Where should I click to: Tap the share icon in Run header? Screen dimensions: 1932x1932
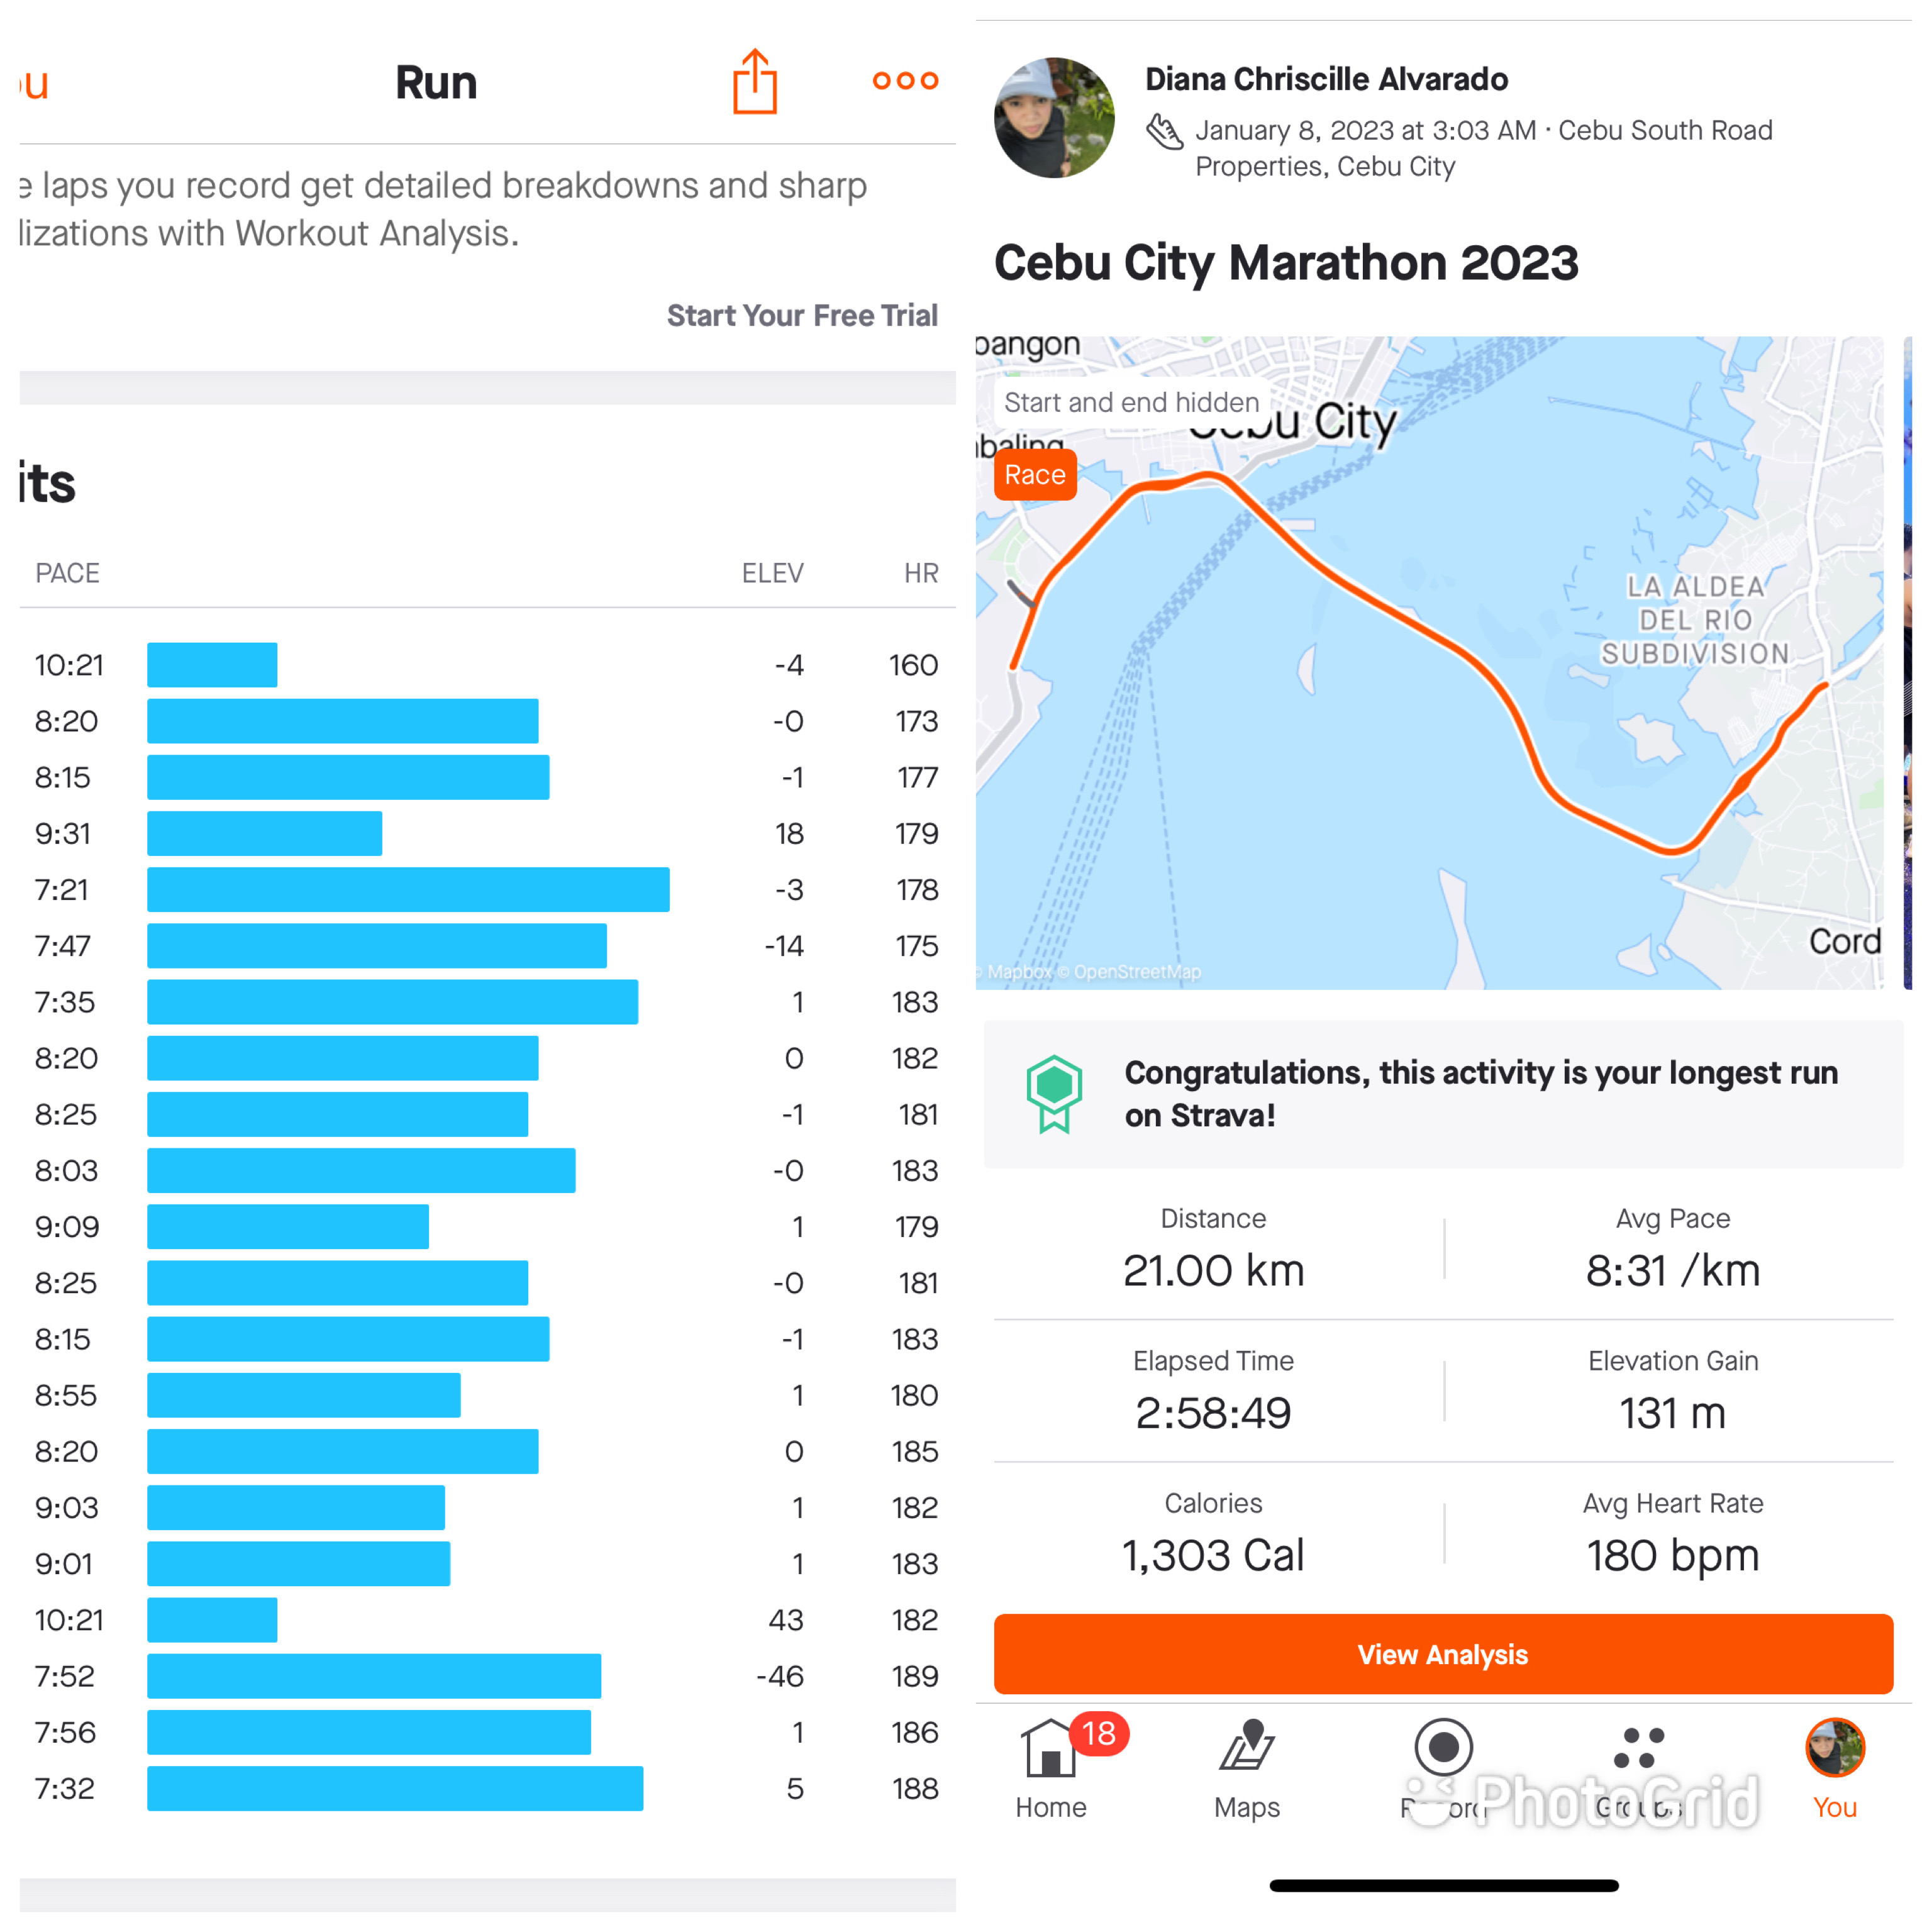tap(755, 82)
